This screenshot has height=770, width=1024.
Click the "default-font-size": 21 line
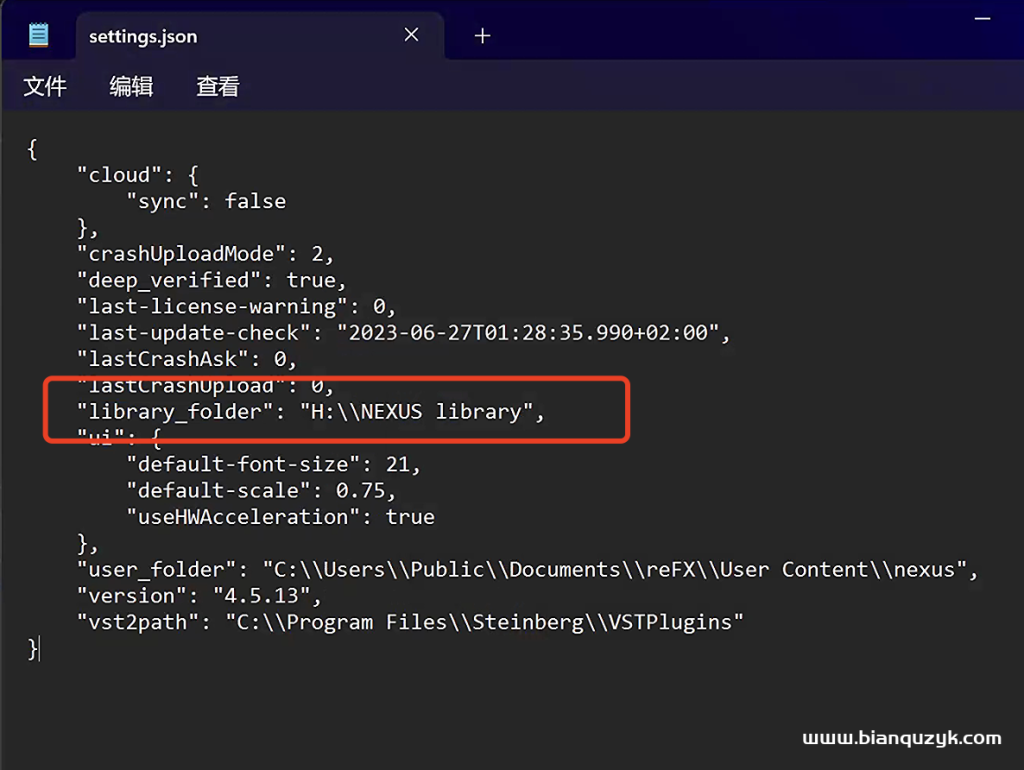pos(273,464)
